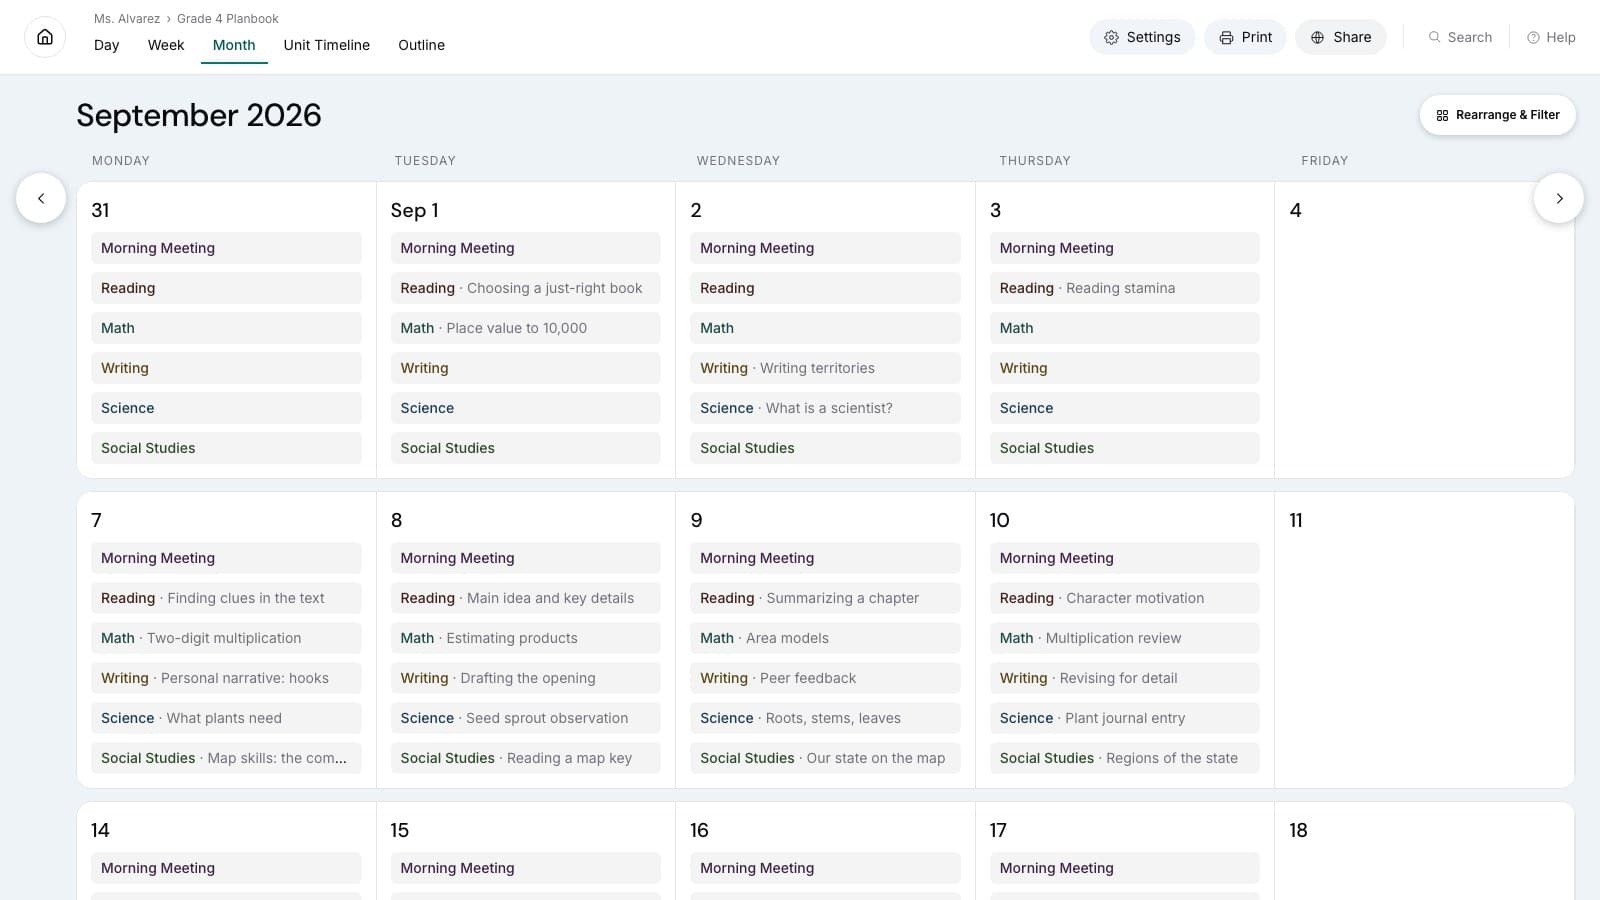Open the Unit Timeline tab
The image size is (1600, 900).
[327, 45]
